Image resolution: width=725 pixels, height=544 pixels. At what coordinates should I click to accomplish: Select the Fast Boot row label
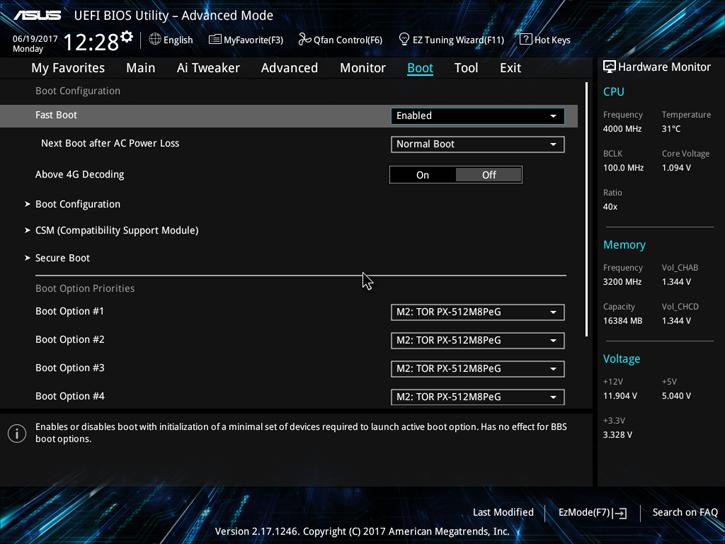[56, 115]
